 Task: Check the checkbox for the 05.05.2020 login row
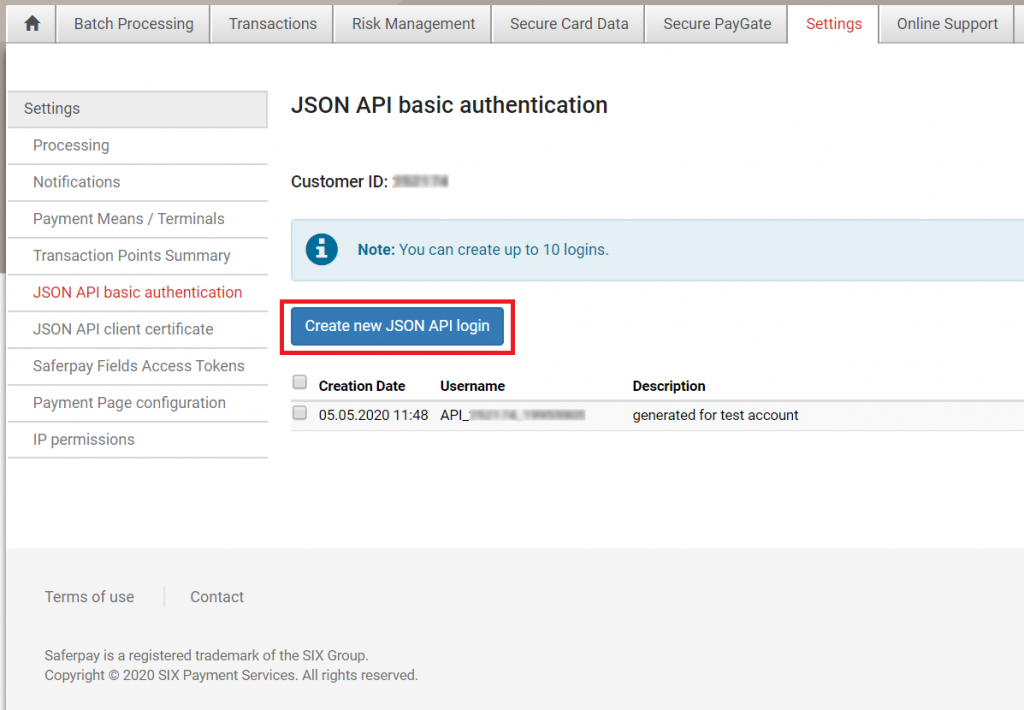tap(298, 413)
